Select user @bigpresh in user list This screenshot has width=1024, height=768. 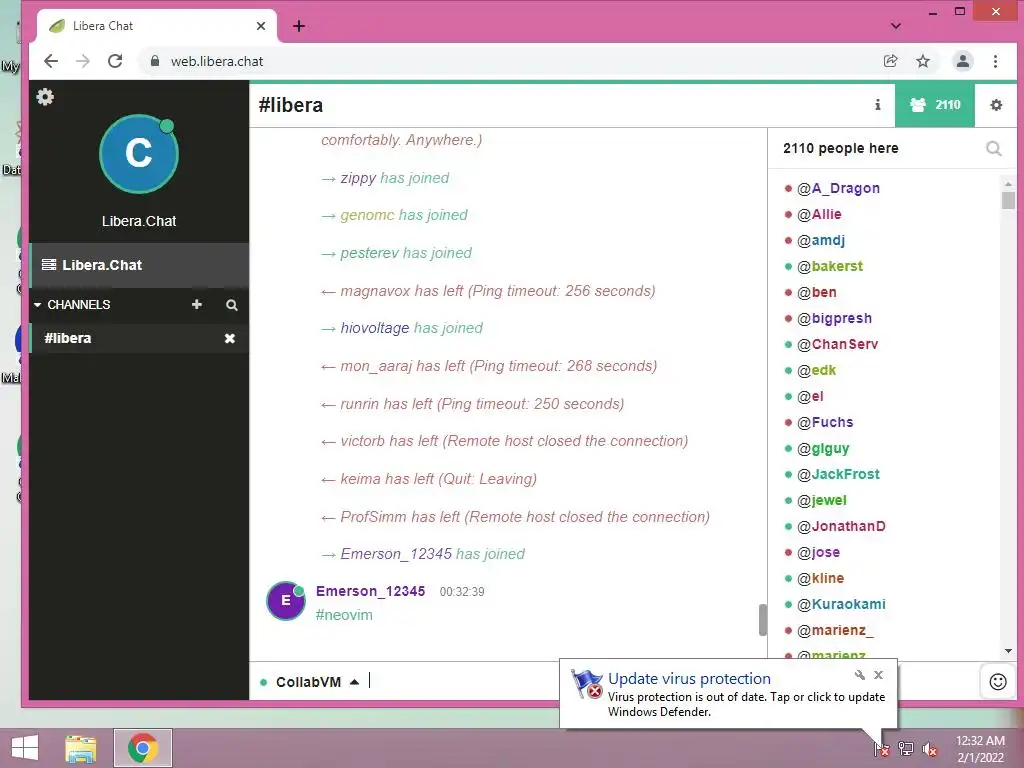coord(834,319)
